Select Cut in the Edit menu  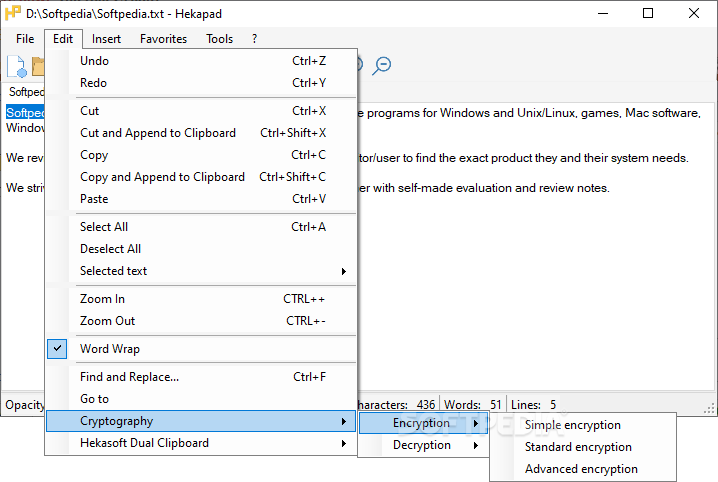point(201,111)
